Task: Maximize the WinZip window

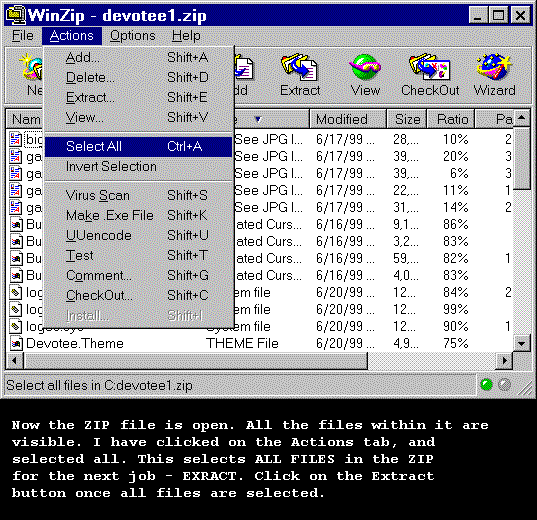Action: coord(498,16)
